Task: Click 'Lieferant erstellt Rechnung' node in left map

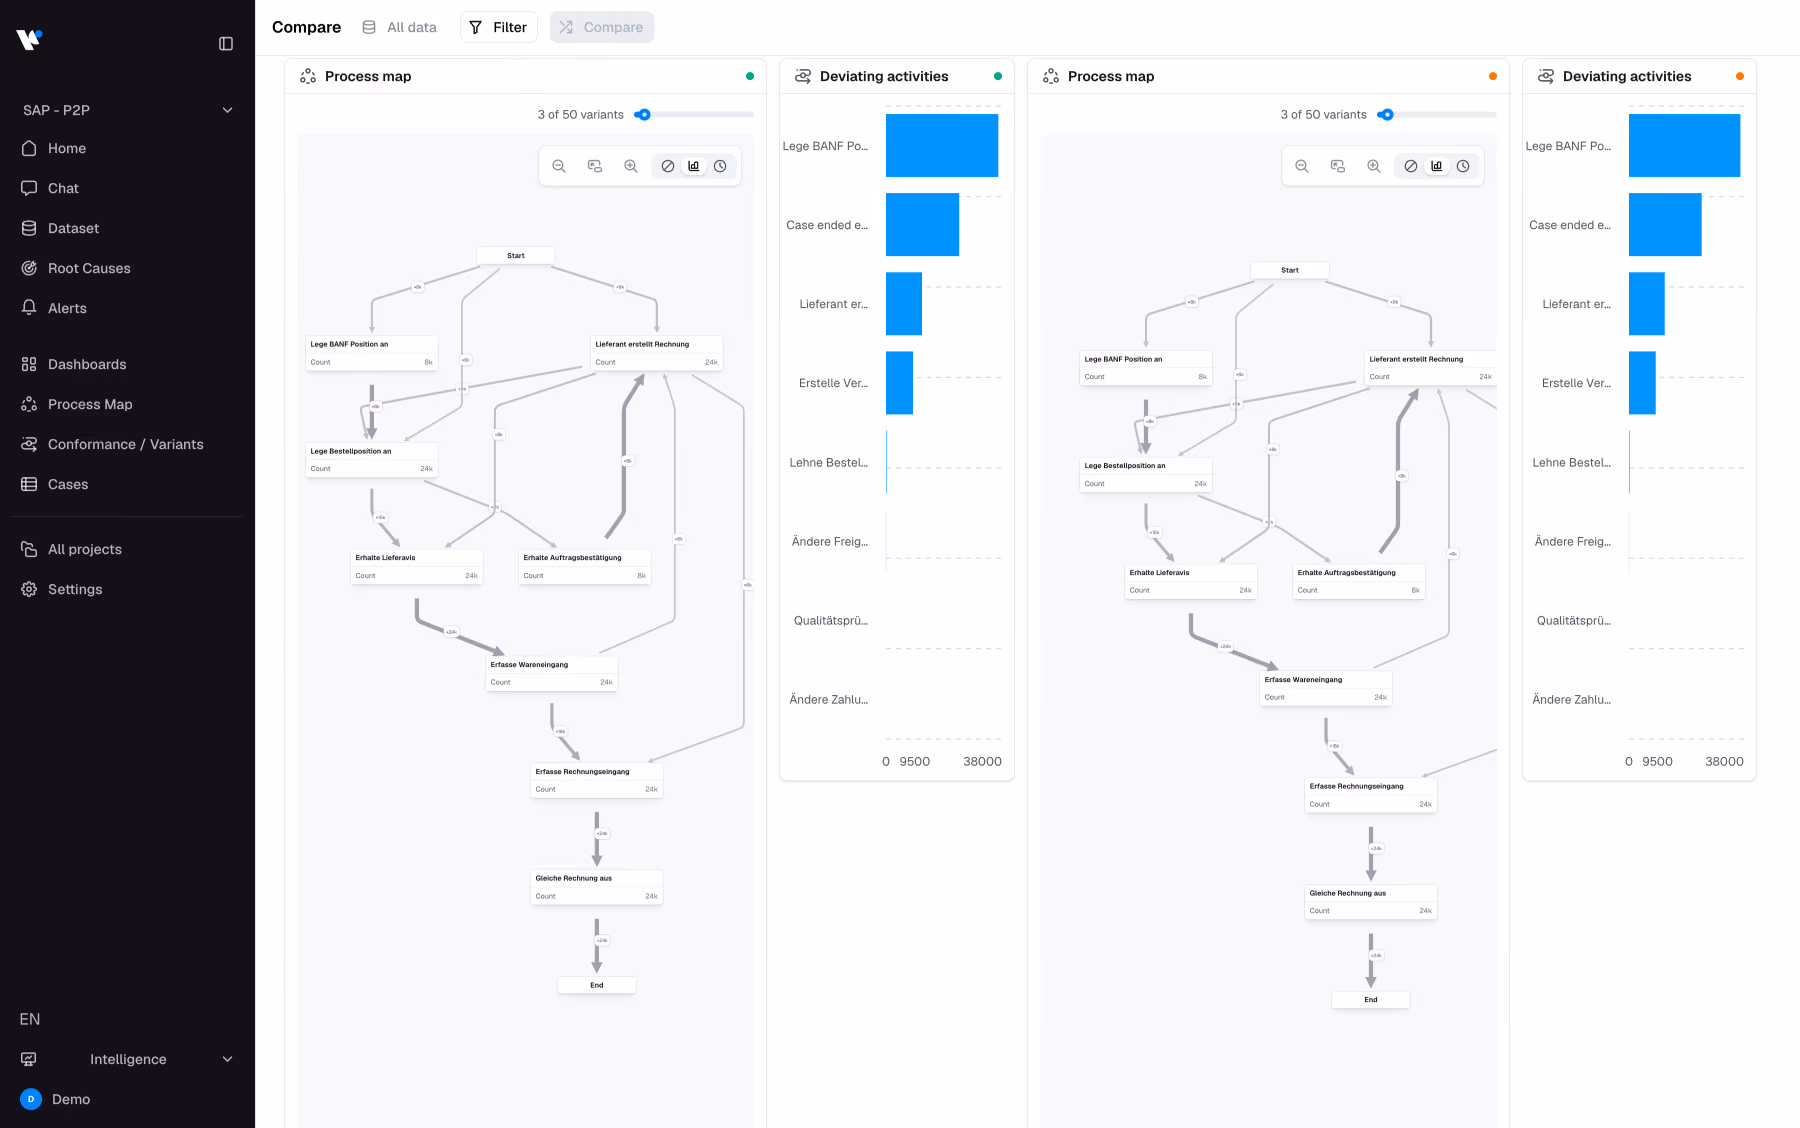Action: (656, 353)
